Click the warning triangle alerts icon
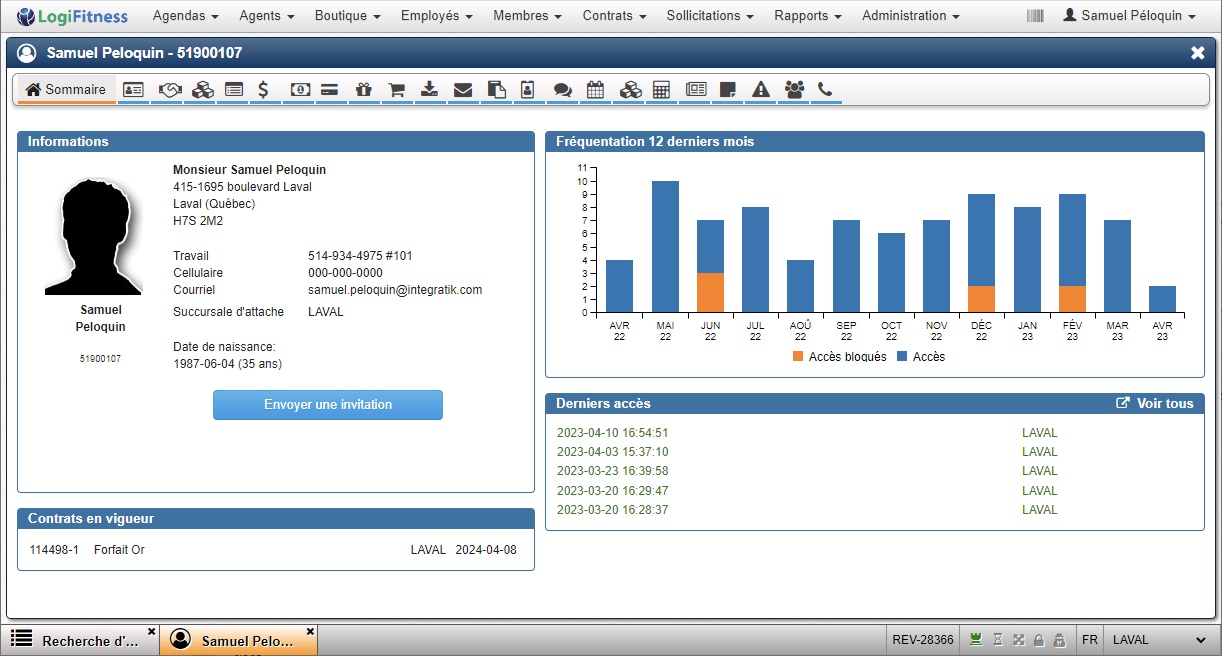The height and width of the screenshot is (656, 1222). tap(761, 90)
